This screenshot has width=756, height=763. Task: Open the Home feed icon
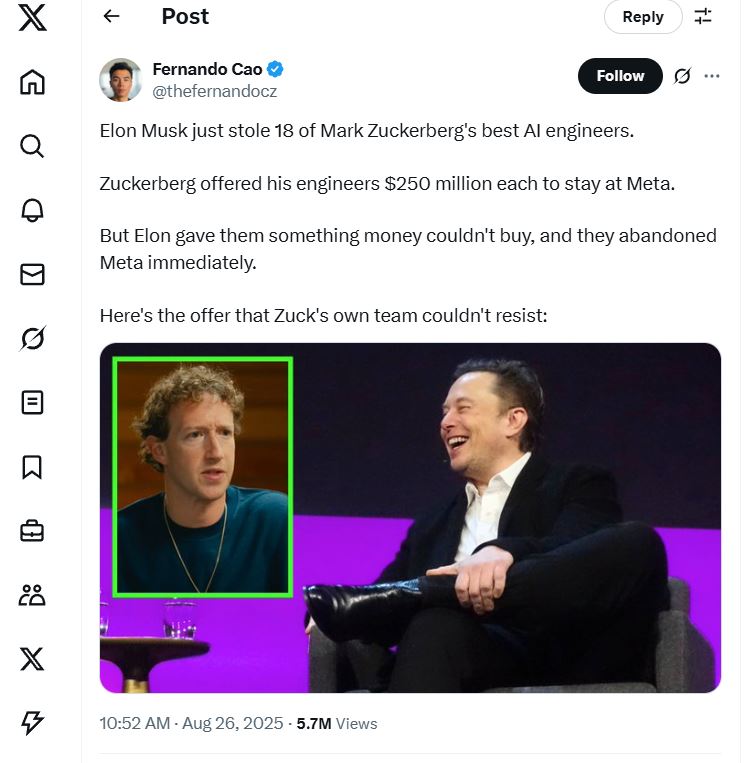[32, 82]
